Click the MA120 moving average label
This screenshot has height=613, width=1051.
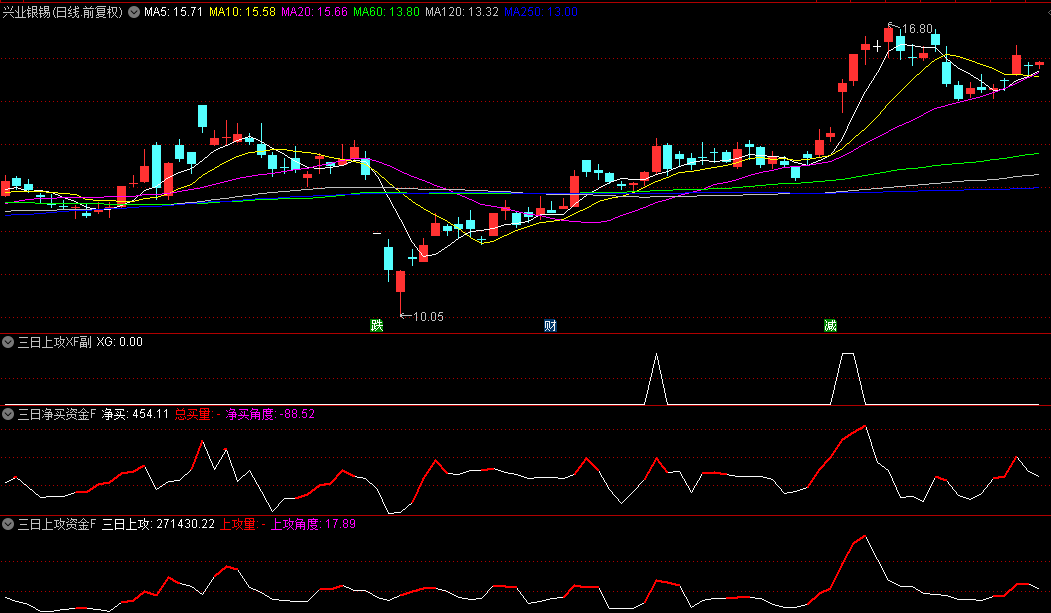[x=461, y=13]
